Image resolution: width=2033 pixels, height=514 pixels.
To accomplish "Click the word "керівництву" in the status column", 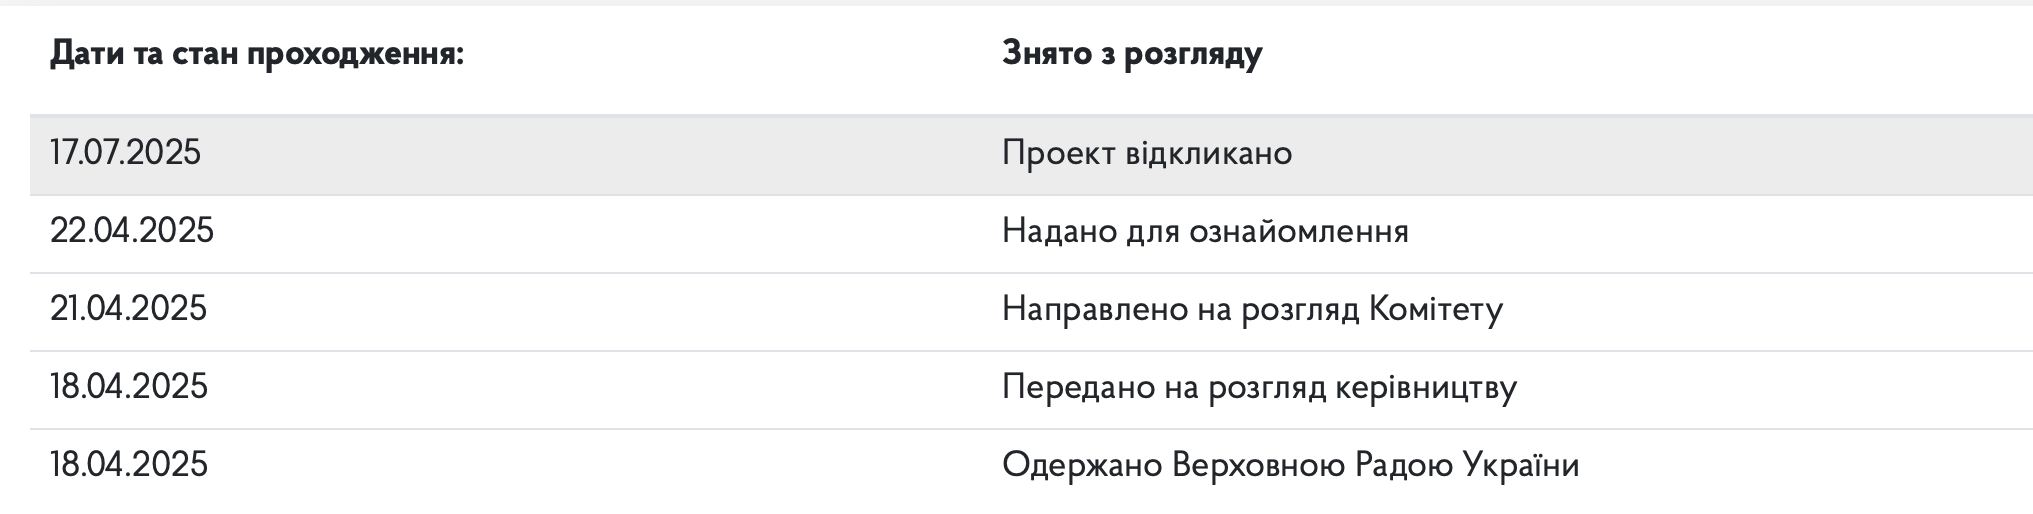I will [x=1426, y=387].
